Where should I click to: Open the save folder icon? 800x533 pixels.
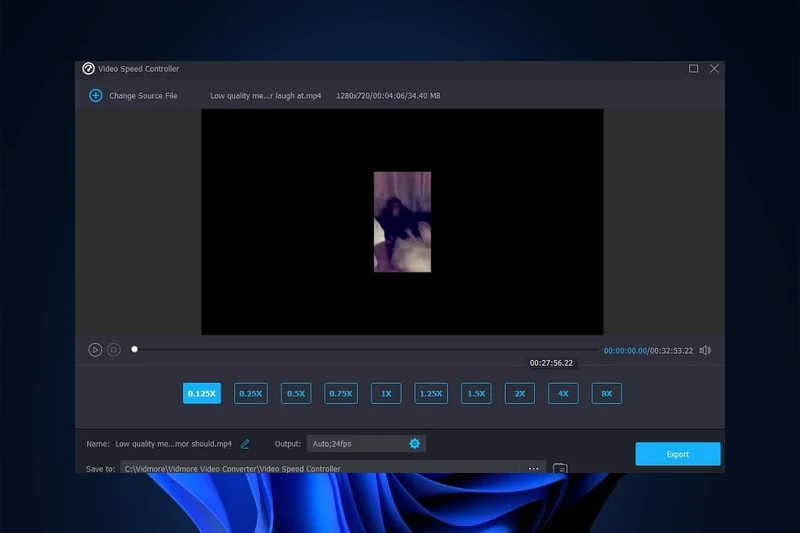pyautogui.click(x=561, y=468)
